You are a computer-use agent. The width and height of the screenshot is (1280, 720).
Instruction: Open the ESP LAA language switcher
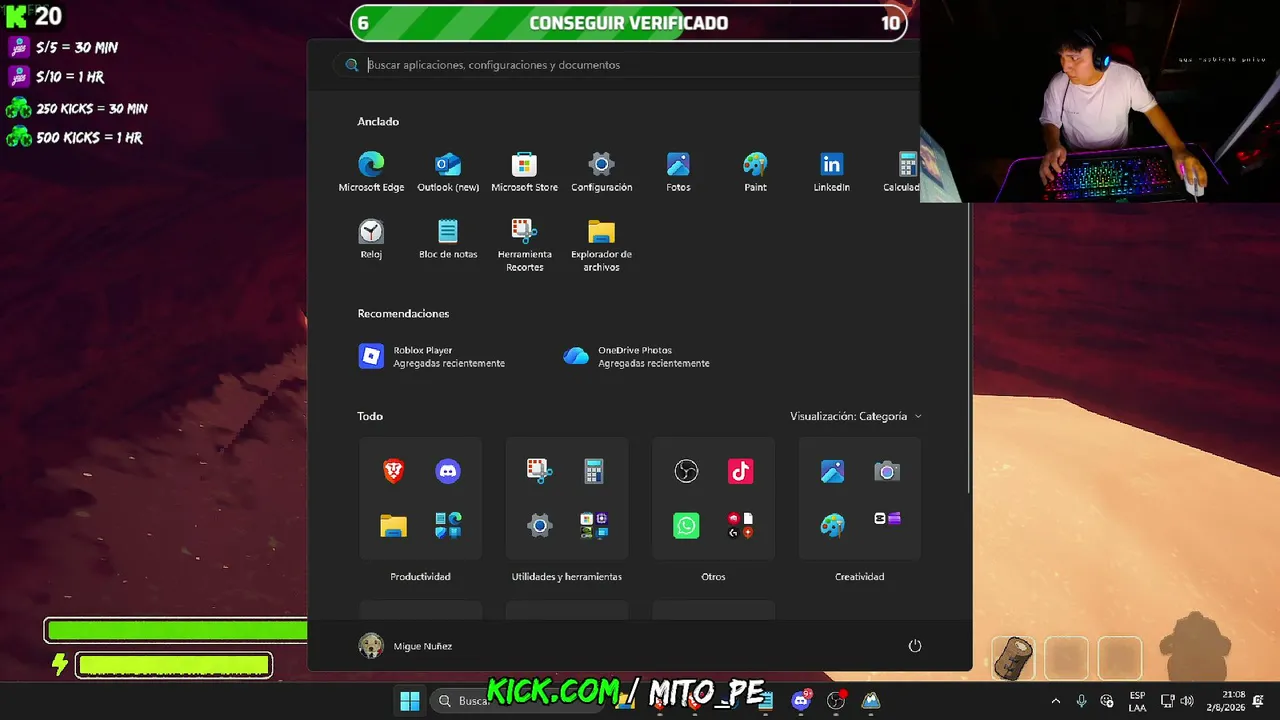pos(1137,701)
